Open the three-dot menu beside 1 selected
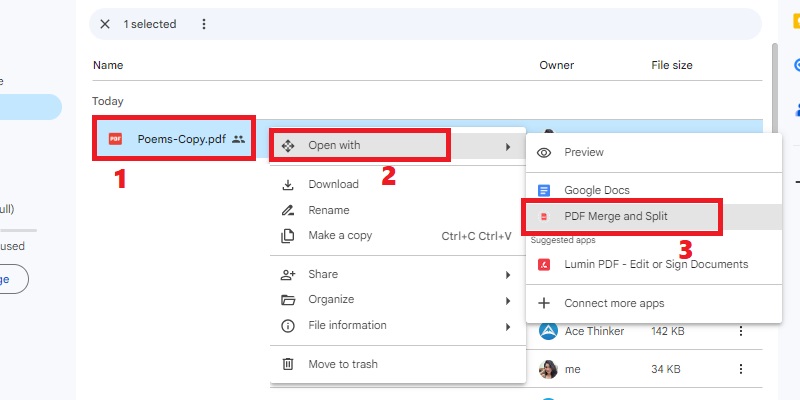The height and width of the screenshot is (400, 800). pos(204,24)
